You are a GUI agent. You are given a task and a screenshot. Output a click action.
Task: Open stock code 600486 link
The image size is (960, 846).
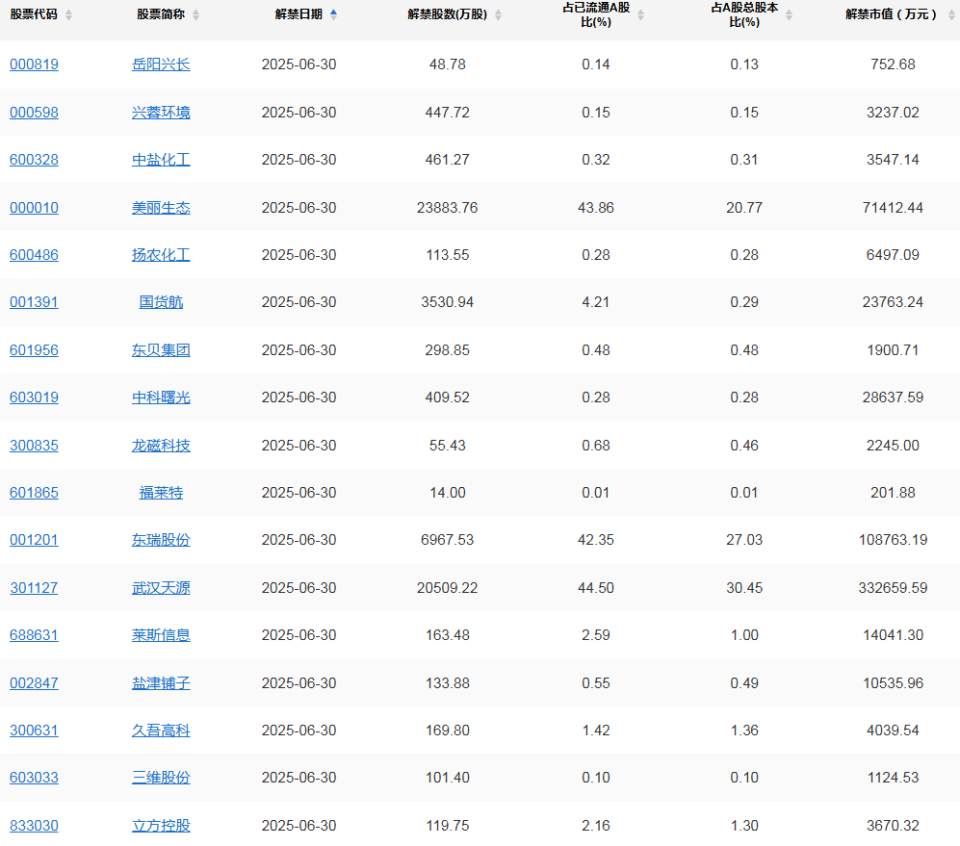(x=34, y=255)
